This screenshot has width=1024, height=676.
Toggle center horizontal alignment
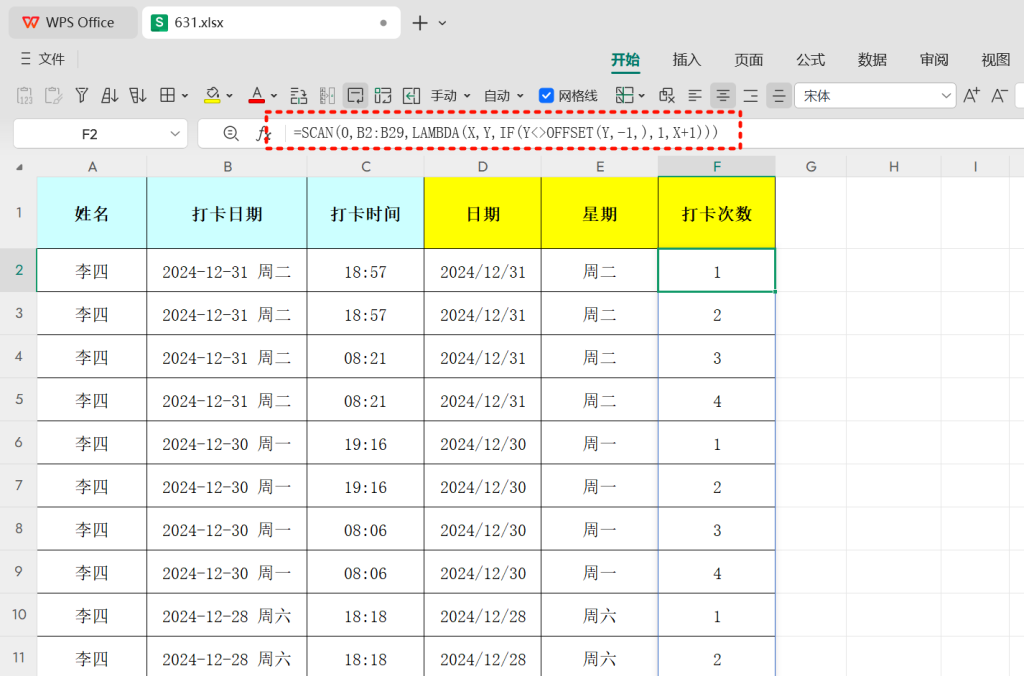(x=723, y=96)
